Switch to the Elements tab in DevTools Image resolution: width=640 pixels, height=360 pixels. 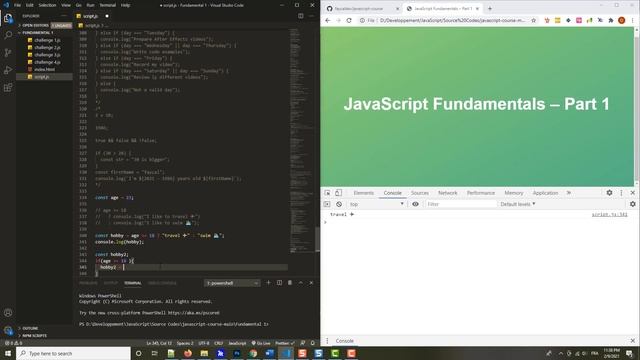coord(363,193)
